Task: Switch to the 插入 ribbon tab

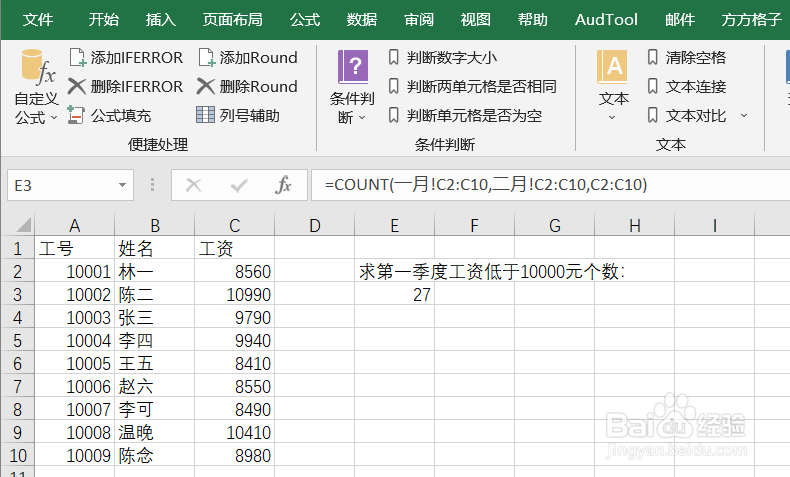Action: click(x=160, y=20)
